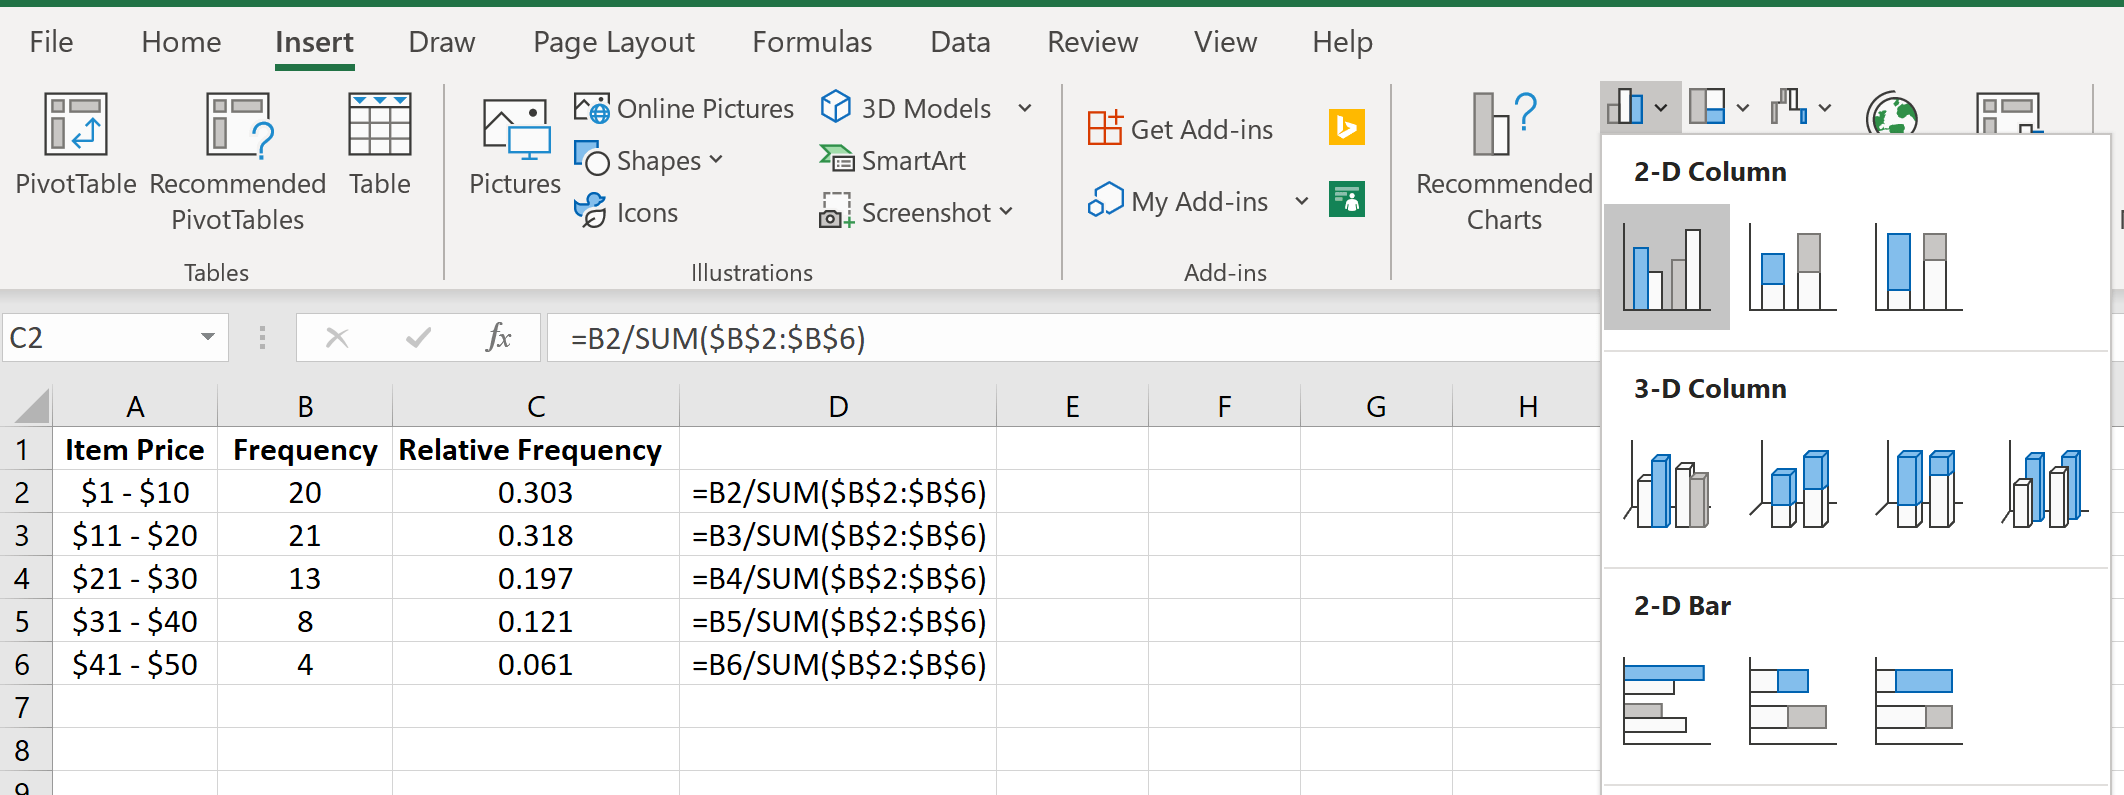Select the 2-D Clustered Bar chart
Image resolution: width=2124 pixels, height=795 pixels.
click(1666, 702)
